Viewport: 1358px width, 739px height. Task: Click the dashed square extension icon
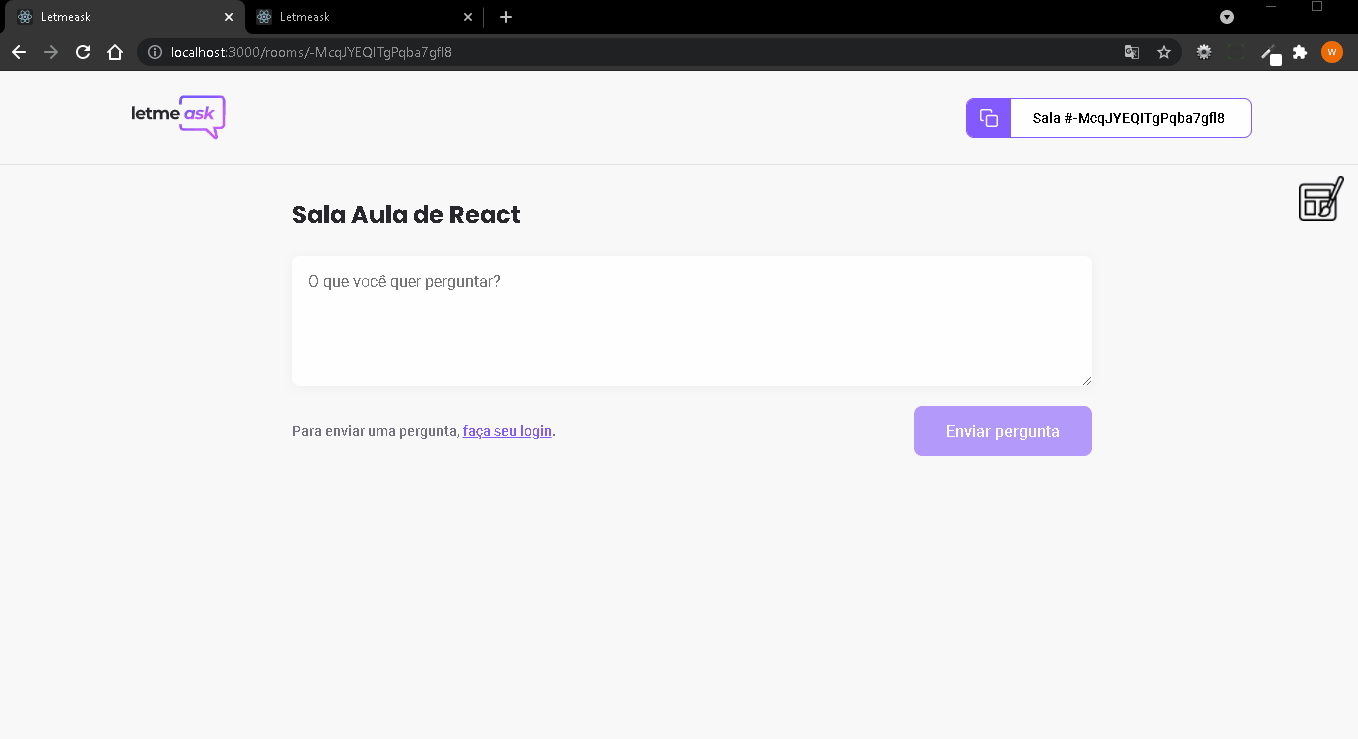tap(1236, 52)
